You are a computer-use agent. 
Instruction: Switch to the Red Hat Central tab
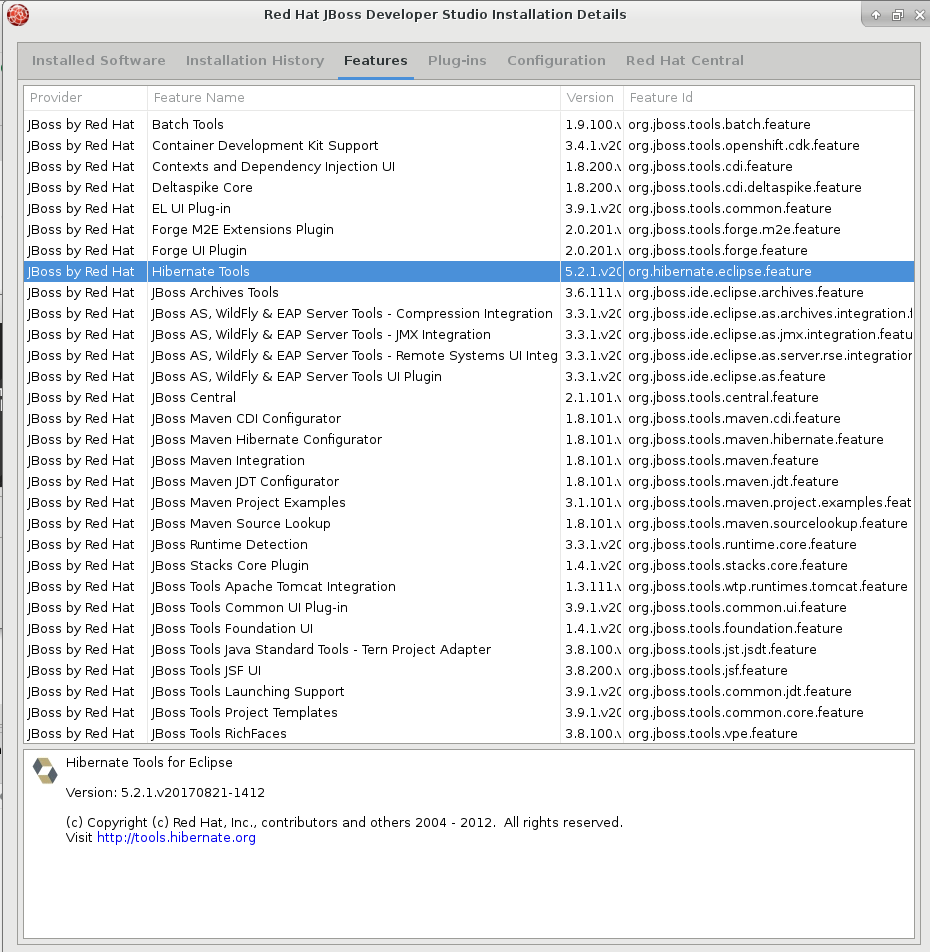[x=685, y=61]
